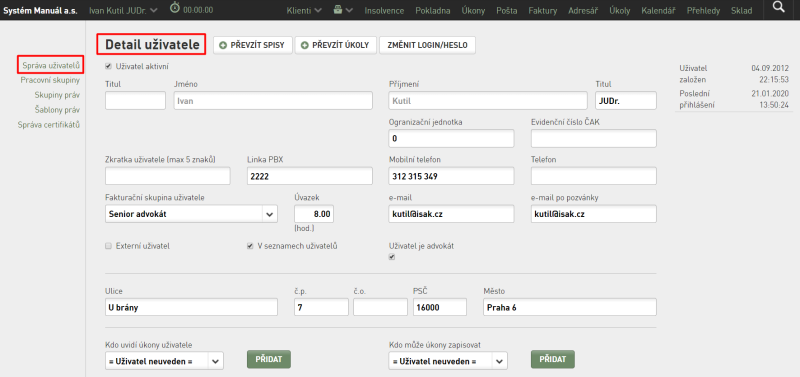
Task: Click Město field with Praha 6
Action: click(569, 308)
